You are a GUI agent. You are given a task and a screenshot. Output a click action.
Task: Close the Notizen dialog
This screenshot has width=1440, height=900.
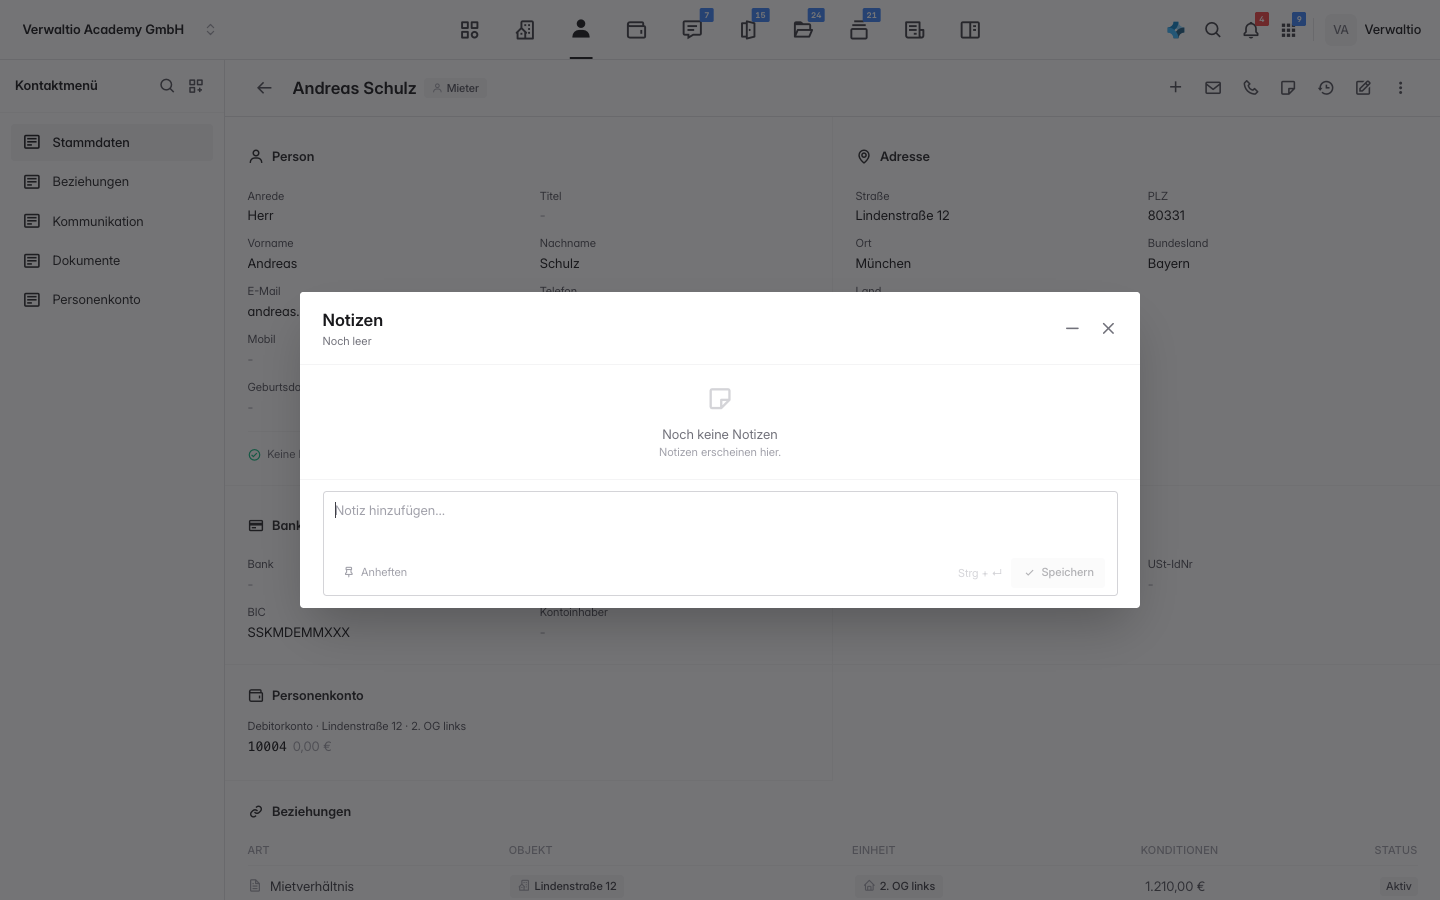[1108, 328]
